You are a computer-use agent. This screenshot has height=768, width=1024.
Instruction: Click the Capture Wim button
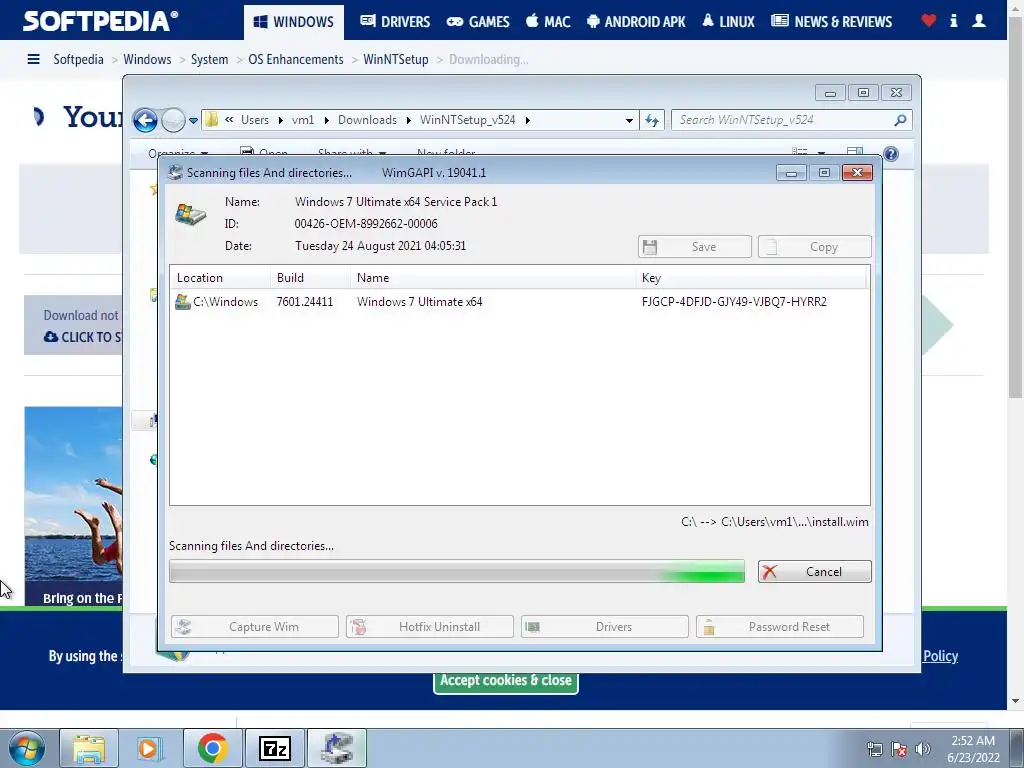click(x=255, y=627)
